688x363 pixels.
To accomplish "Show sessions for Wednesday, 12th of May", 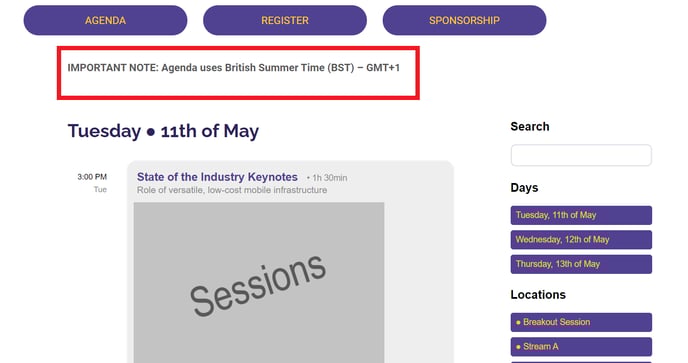I will pyautogui.click(x=581, y=240).
